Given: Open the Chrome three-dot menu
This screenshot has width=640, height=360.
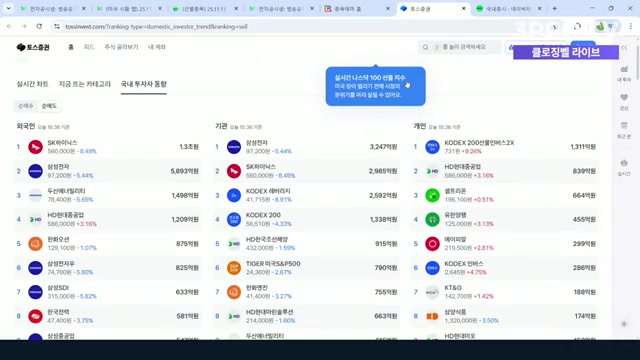Looking at the screenshot, I should 631,26.
